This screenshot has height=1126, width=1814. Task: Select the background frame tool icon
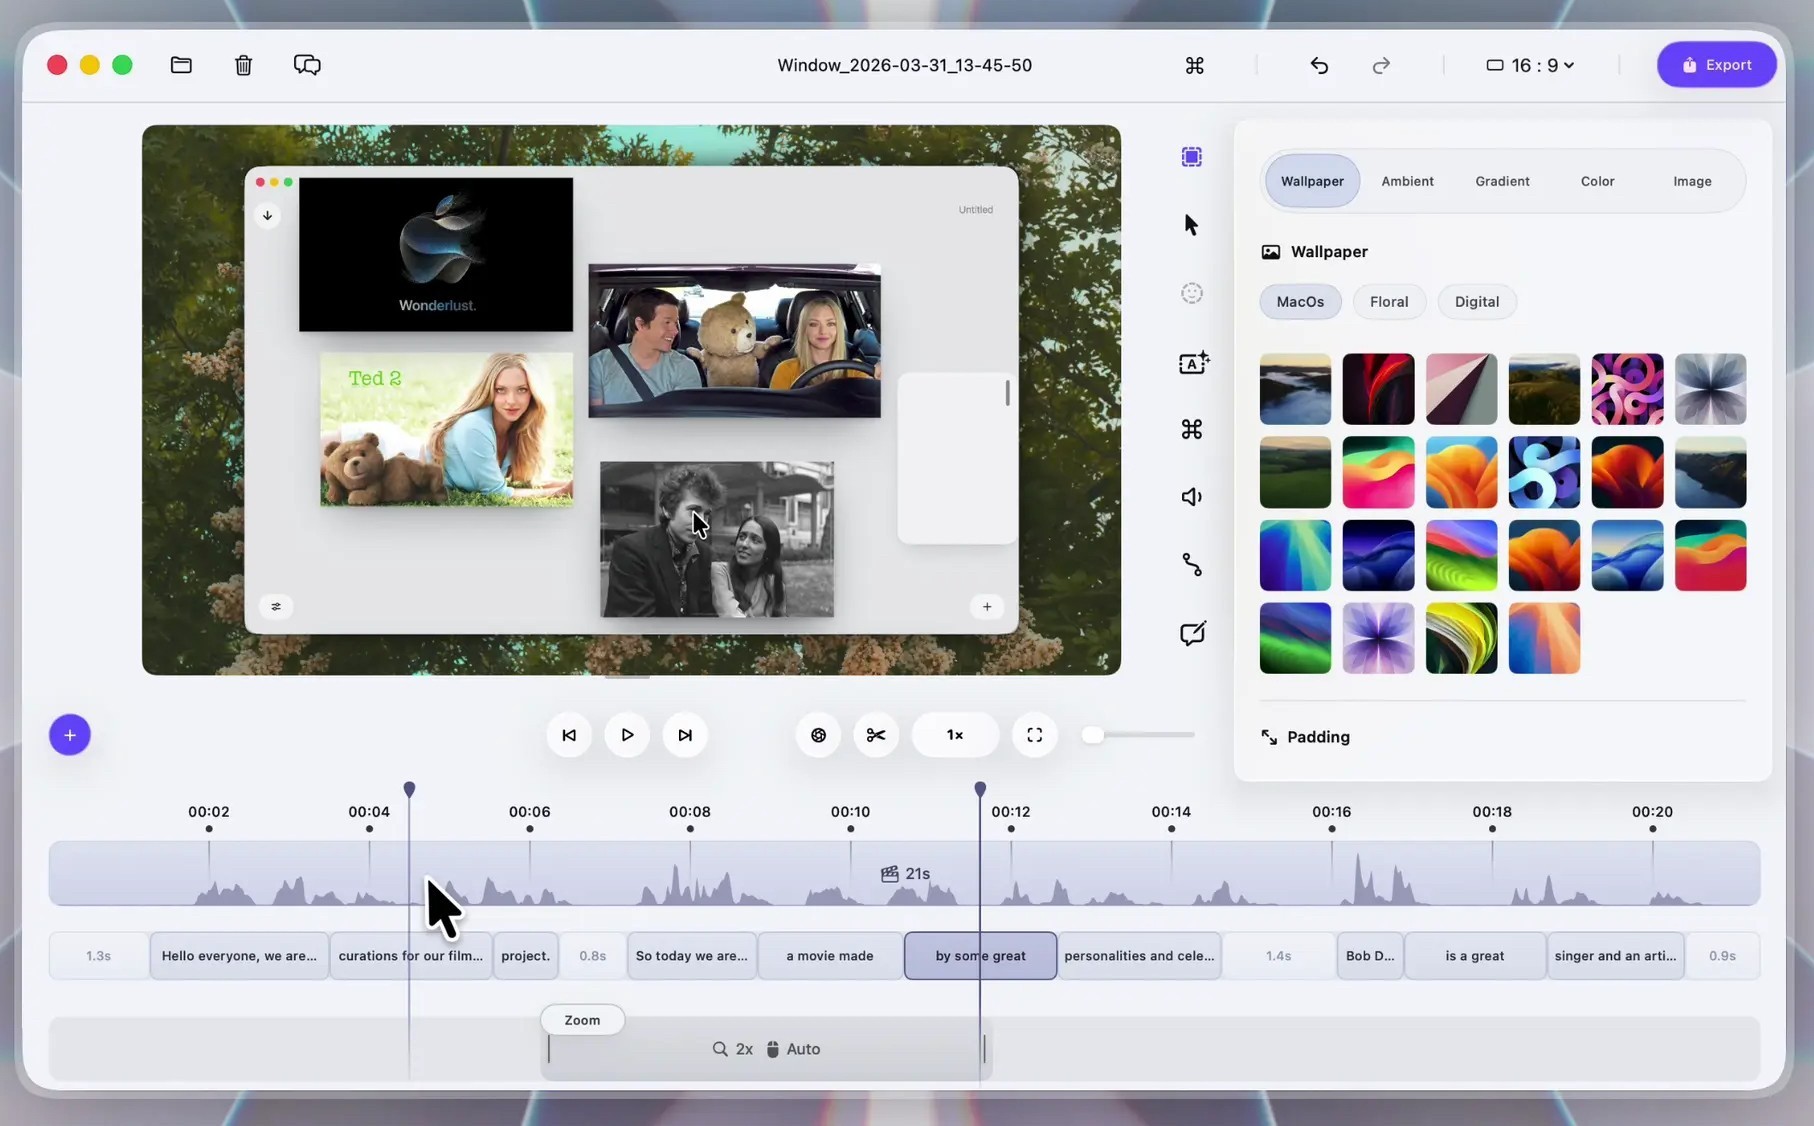tap(1191, 157)
